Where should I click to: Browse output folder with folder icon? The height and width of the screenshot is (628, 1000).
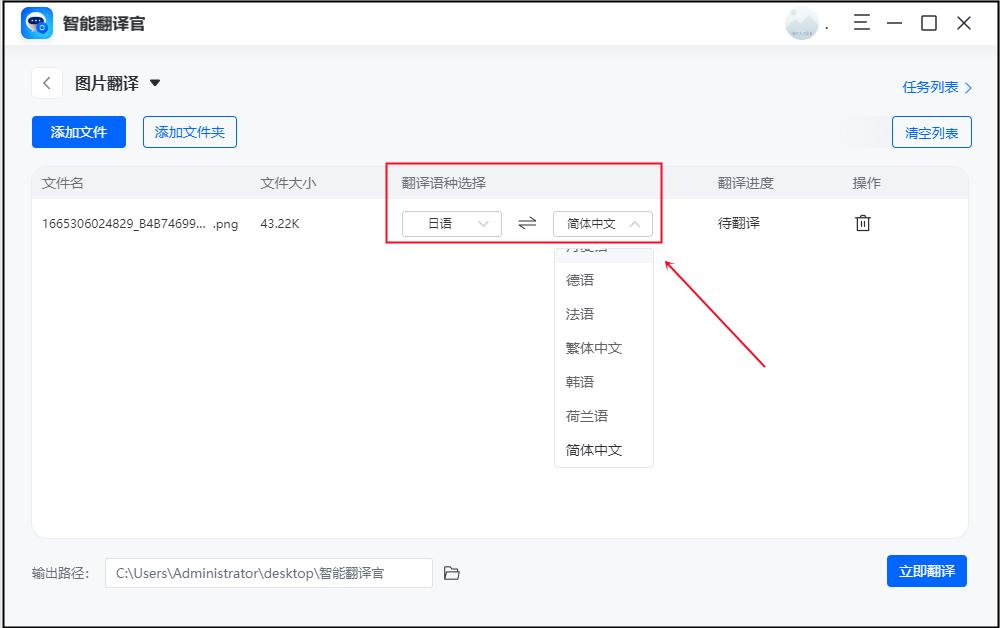[451, 572]
